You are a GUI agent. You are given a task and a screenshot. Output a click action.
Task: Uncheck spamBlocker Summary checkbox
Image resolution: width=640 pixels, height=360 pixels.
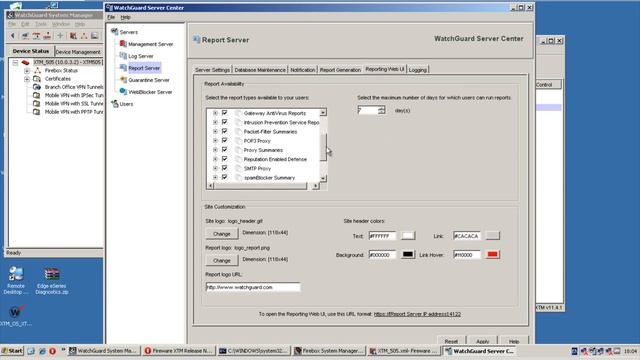point(224,177)
